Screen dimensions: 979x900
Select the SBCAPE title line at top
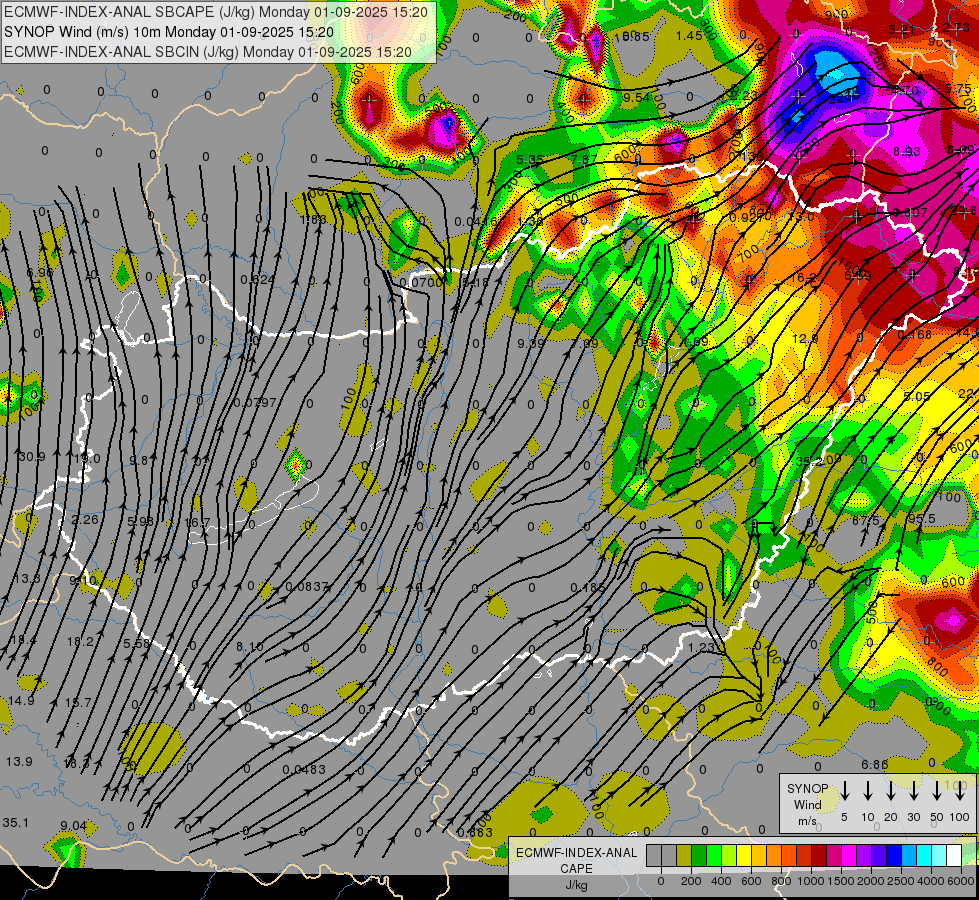(x=216, y=12)
